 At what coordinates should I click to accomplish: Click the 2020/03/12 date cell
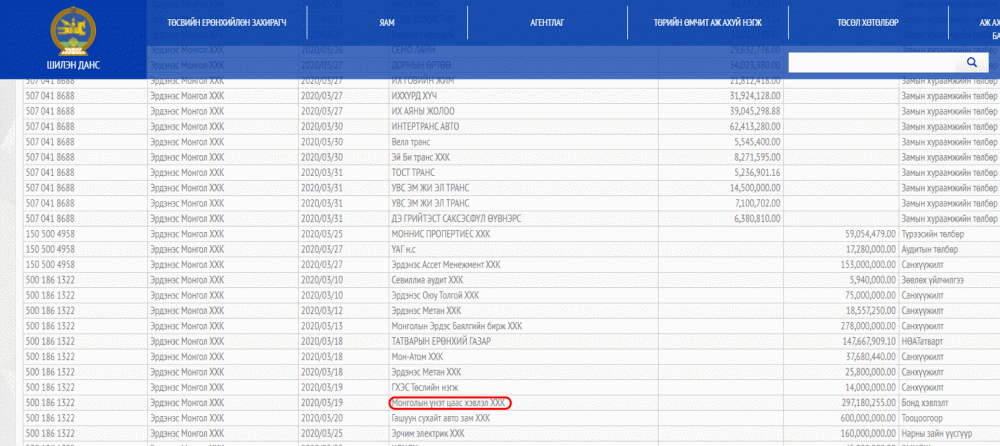point(343,311)
